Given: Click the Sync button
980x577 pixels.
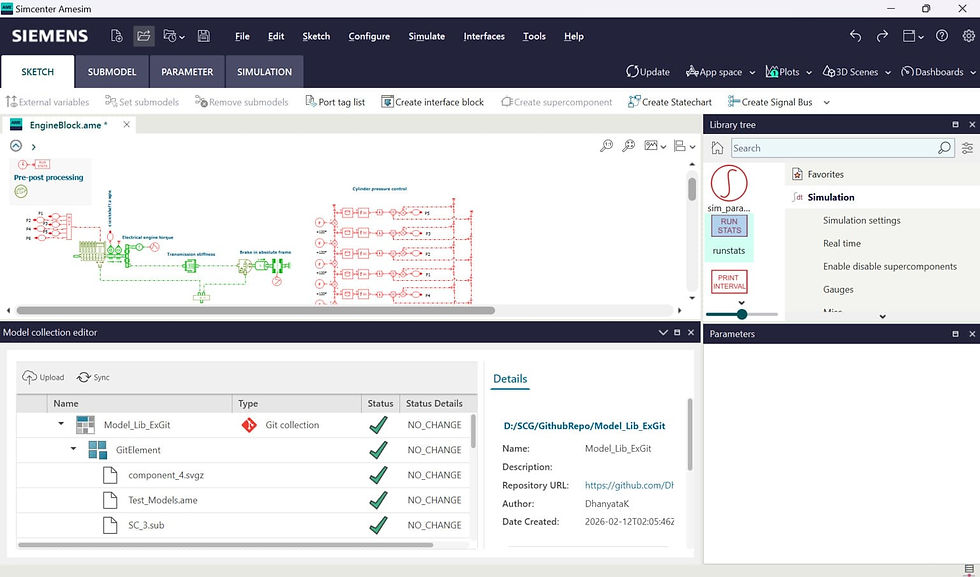Looking at the screenshot, I should click(93, 377).
